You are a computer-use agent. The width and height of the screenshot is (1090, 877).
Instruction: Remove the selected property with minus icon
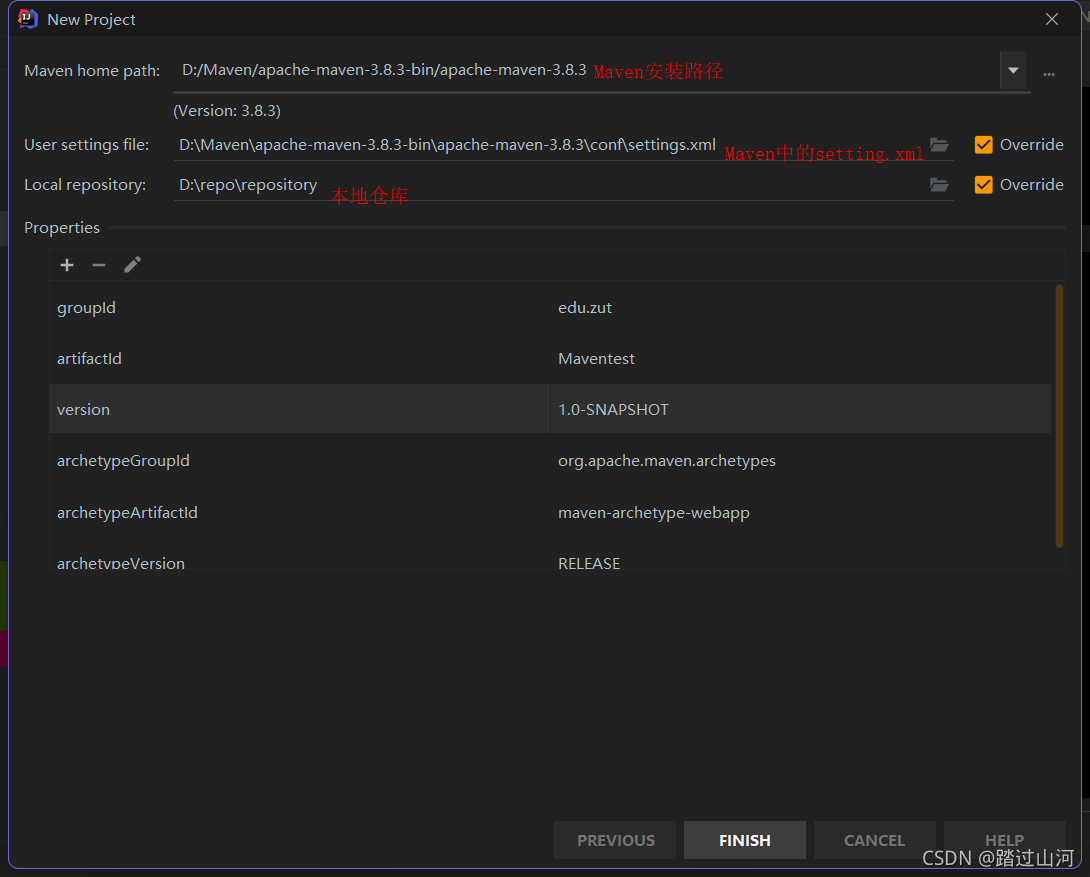tap(99, 265)
